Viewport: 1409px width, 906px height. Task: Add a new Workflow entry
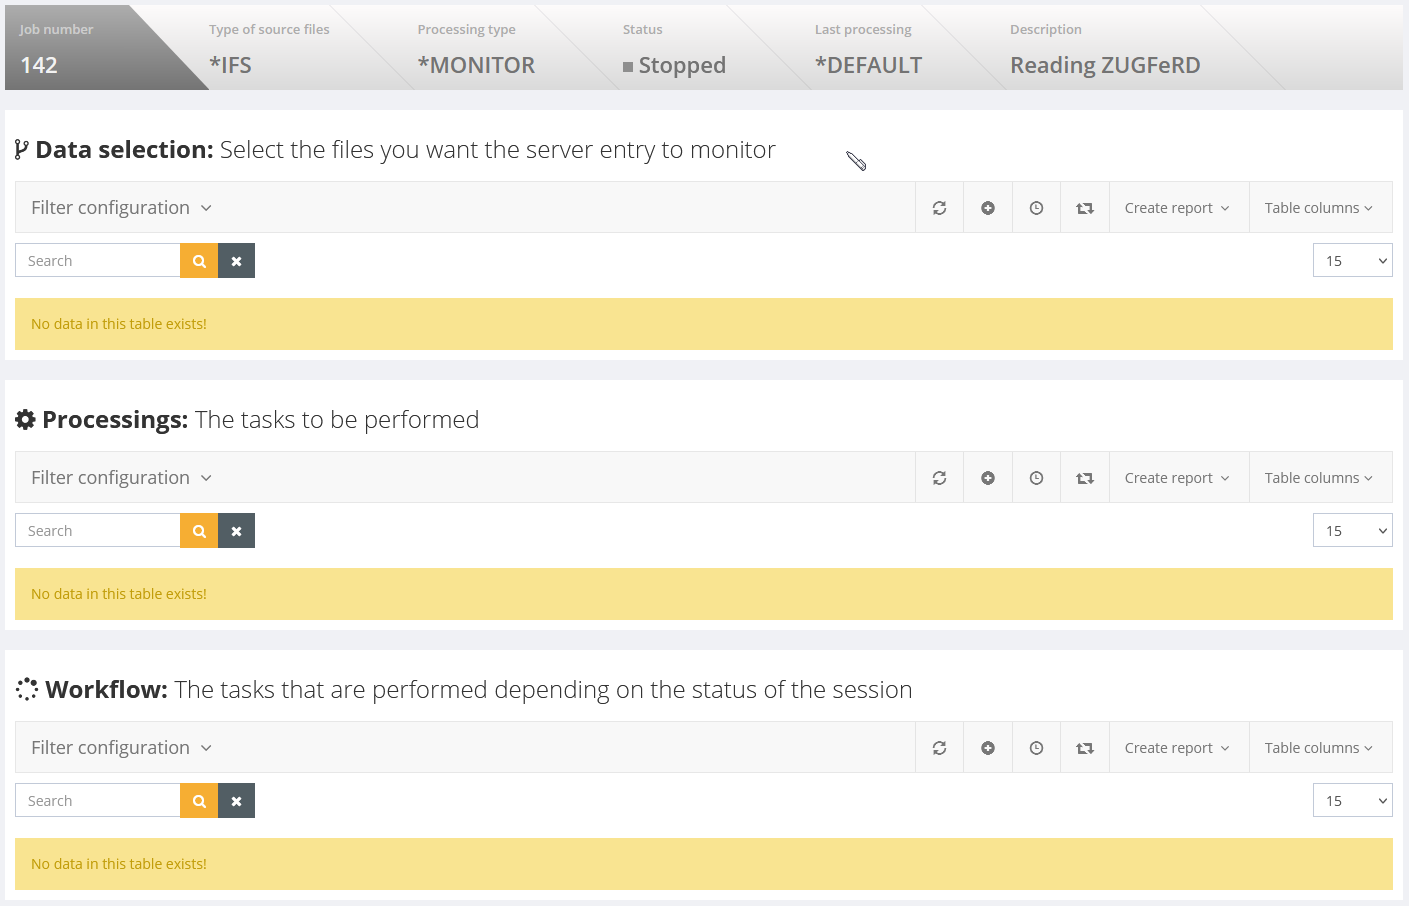pos(988,748)
